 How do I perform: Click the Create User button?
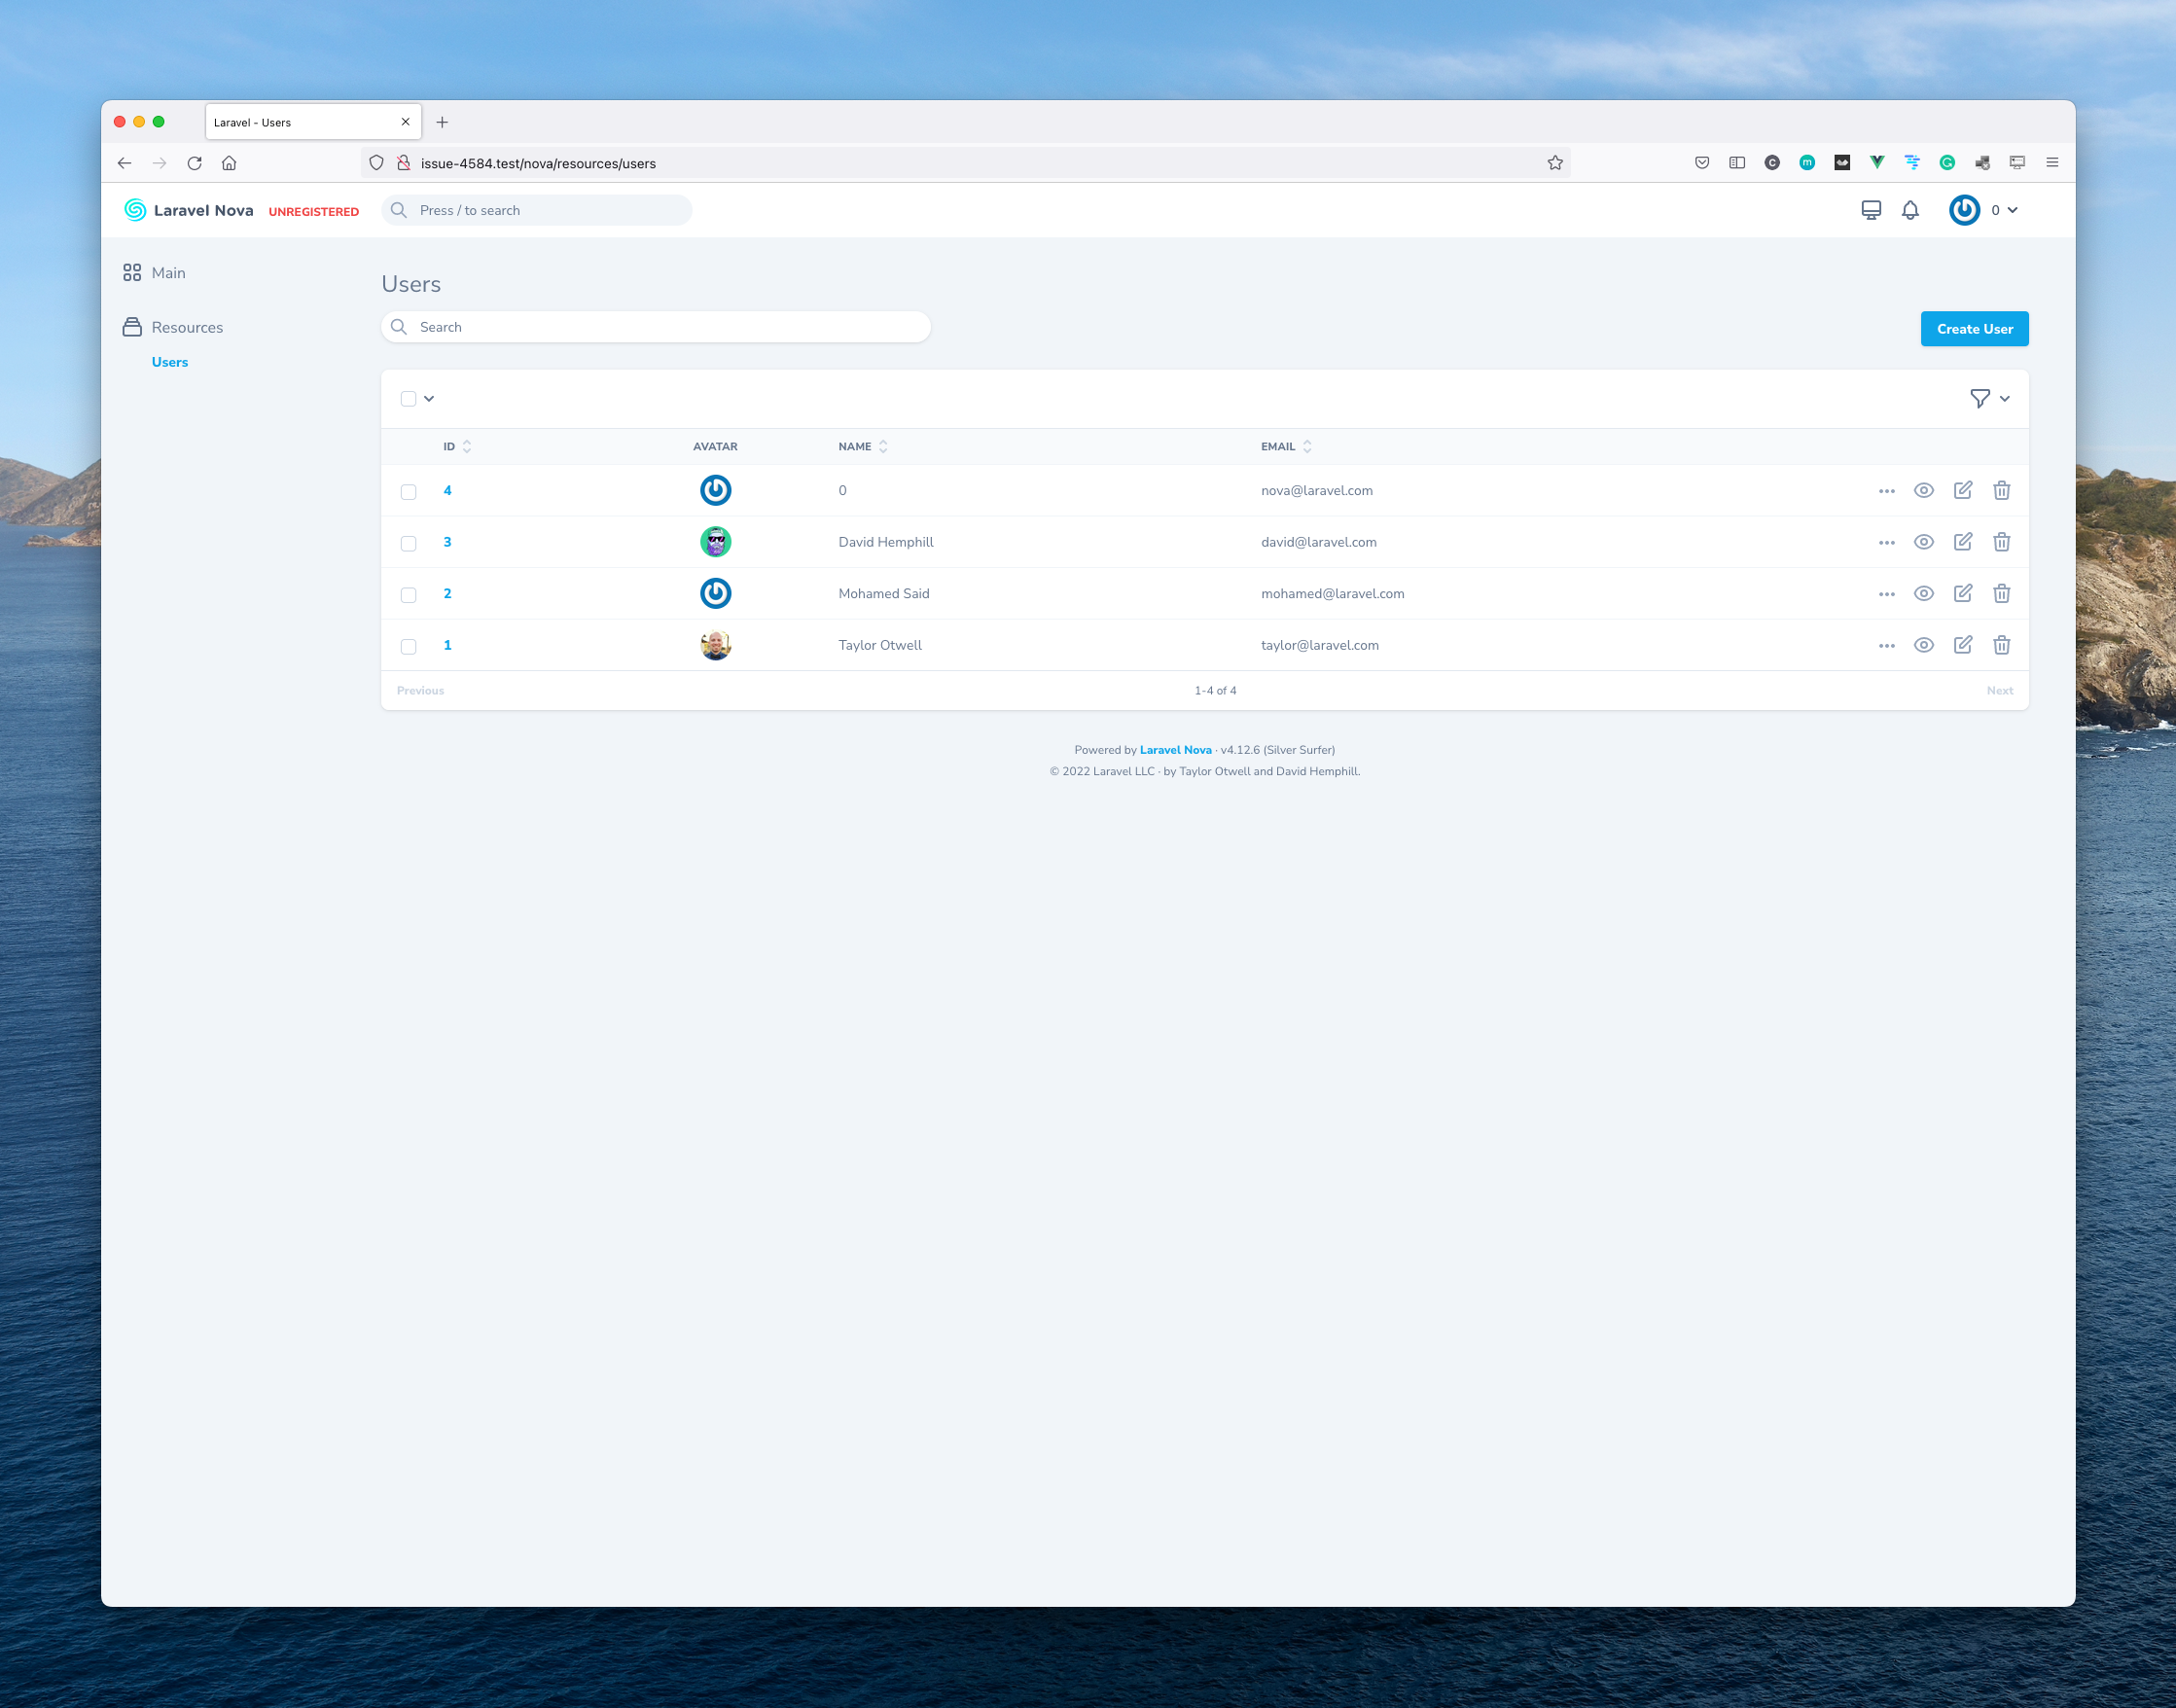coord(1974,328)
